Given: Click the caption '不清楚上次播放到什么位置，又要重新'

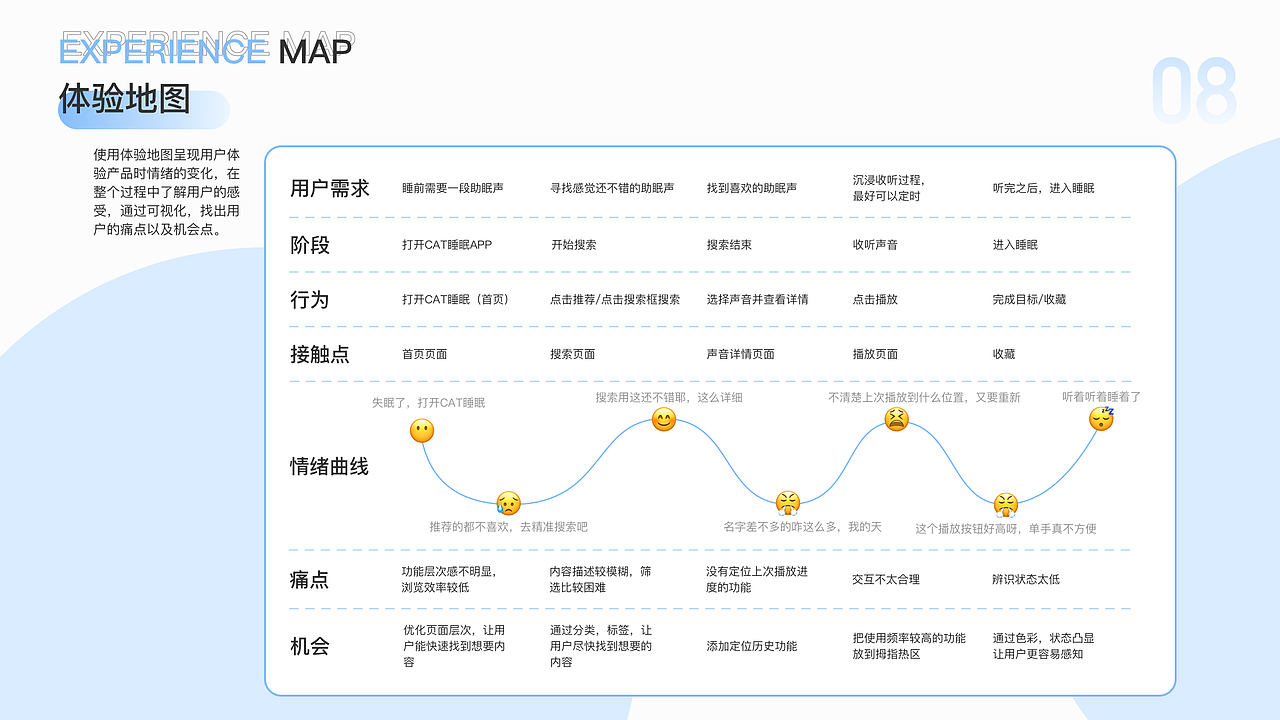Looking at the screenshot, I should [x=925, y=397].
